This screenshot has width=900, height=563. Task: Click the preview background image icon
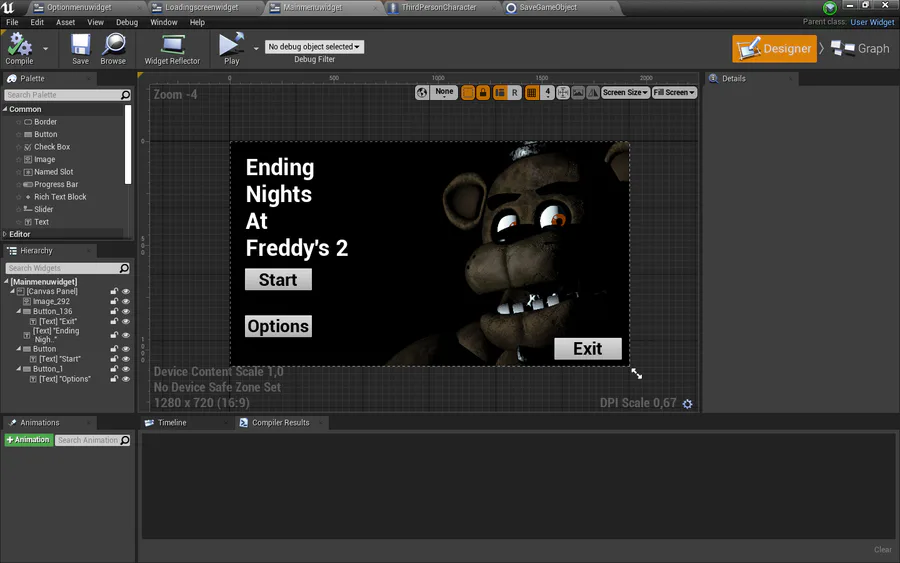(x=578, y=92)
